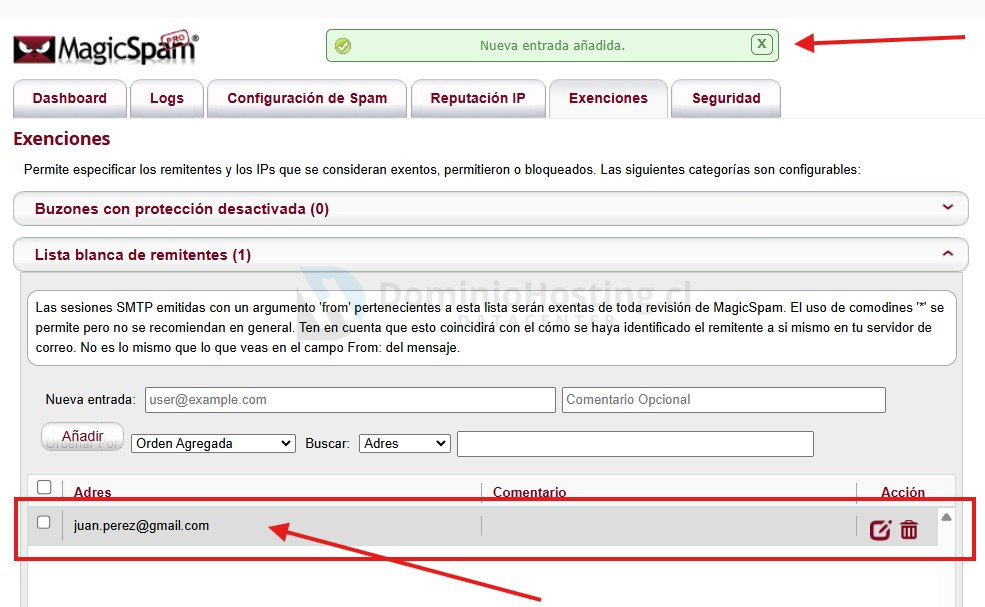This screenshot has width=985, height=607.
Task: Click the 'Nueva entrada' email input field
Action: point(350,400)
